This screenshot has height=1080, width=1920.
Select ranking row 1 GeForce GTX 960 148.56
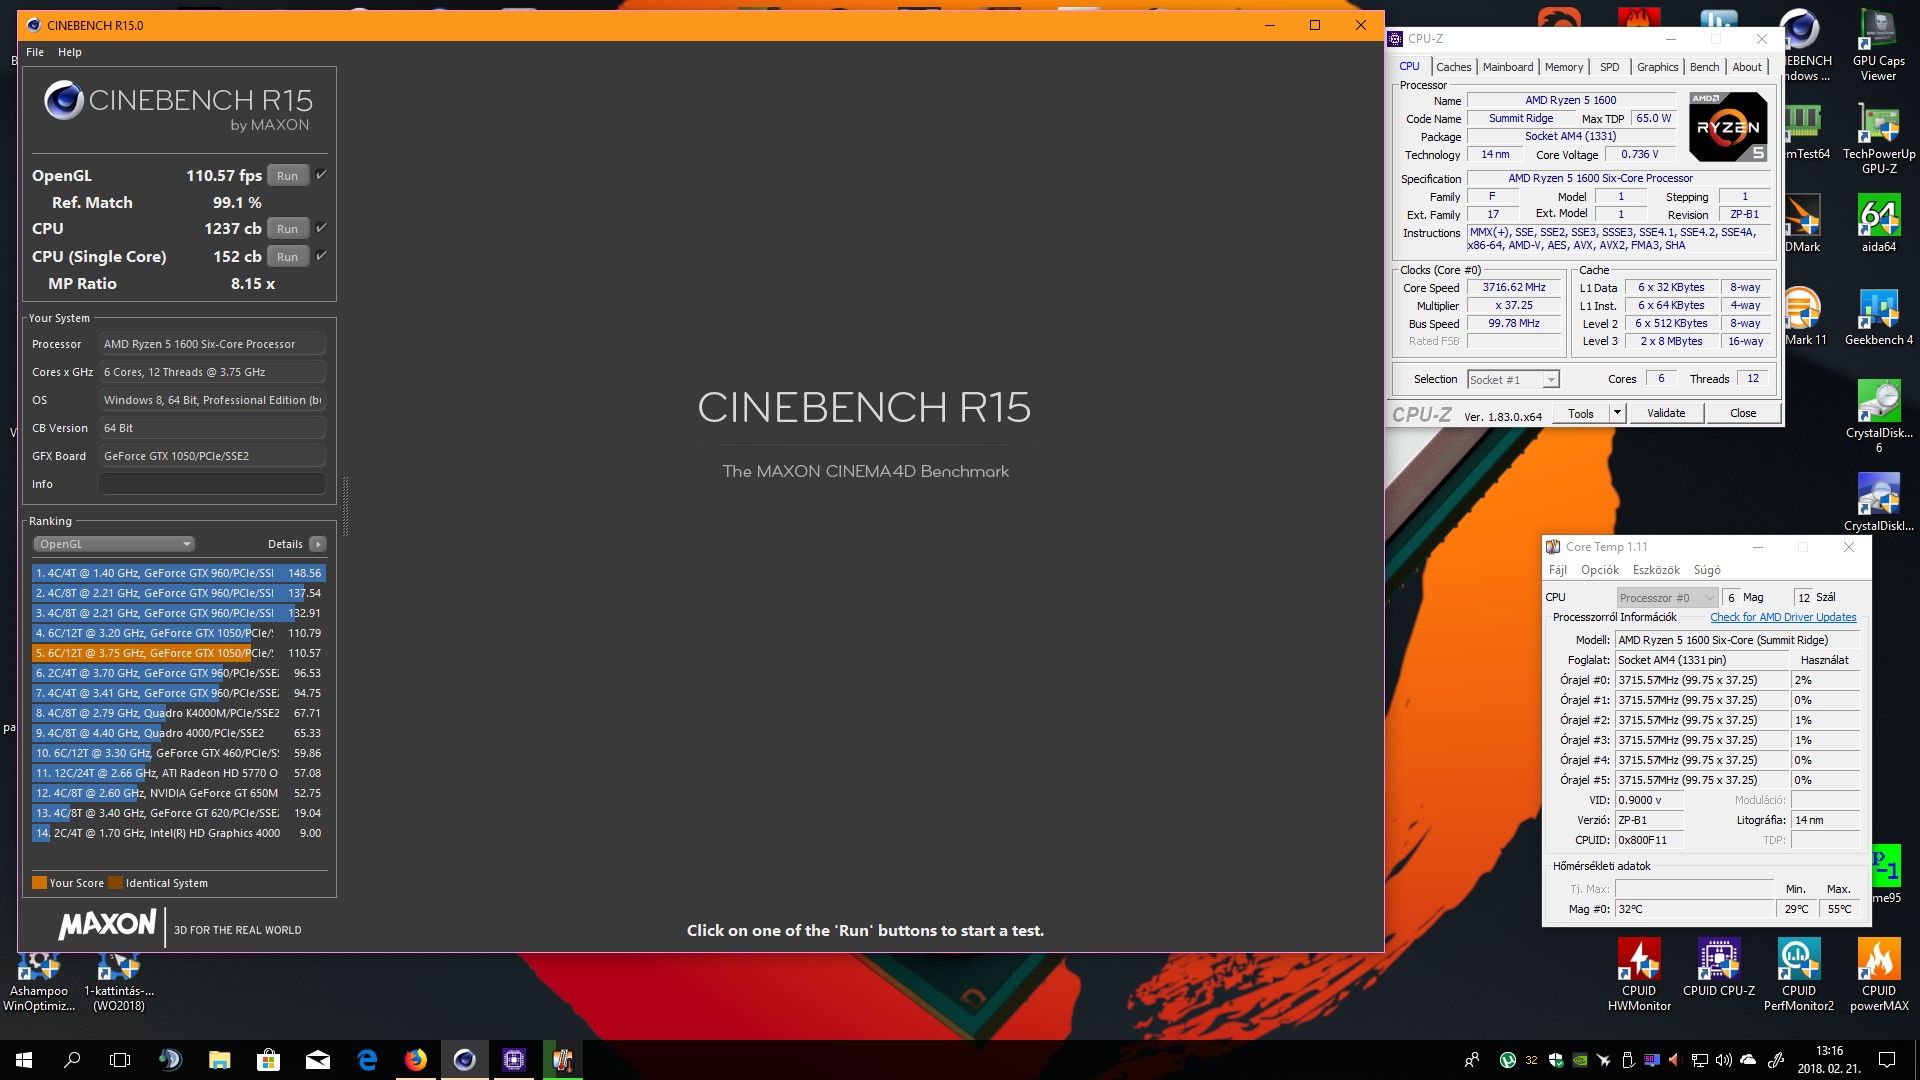178,573
